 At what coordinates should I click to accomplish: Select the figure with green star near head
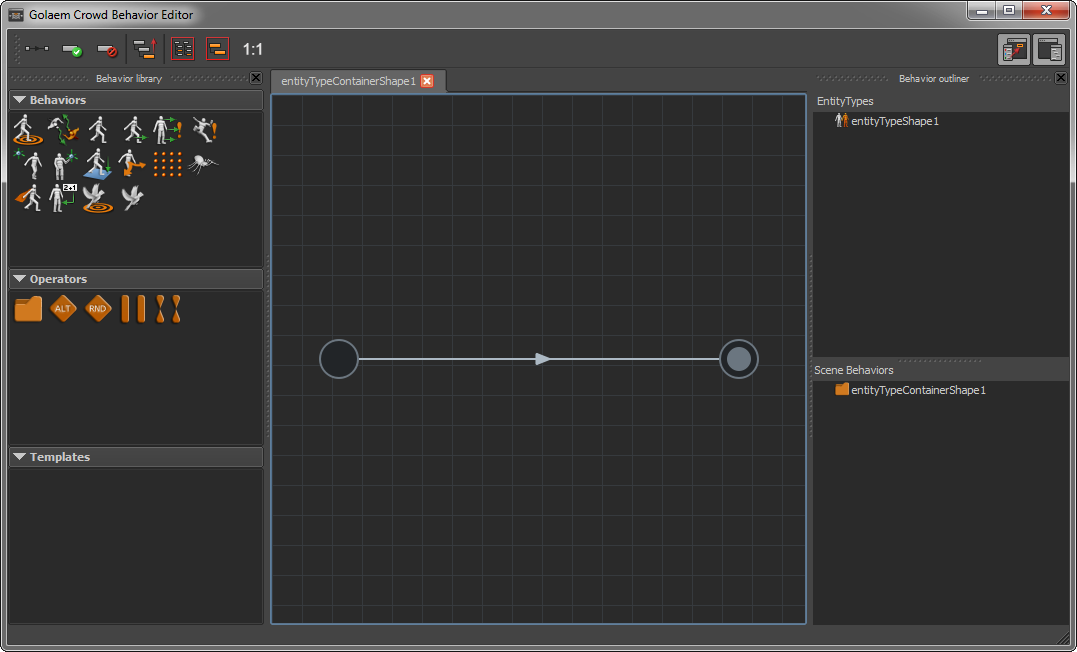tap(28, 164)
